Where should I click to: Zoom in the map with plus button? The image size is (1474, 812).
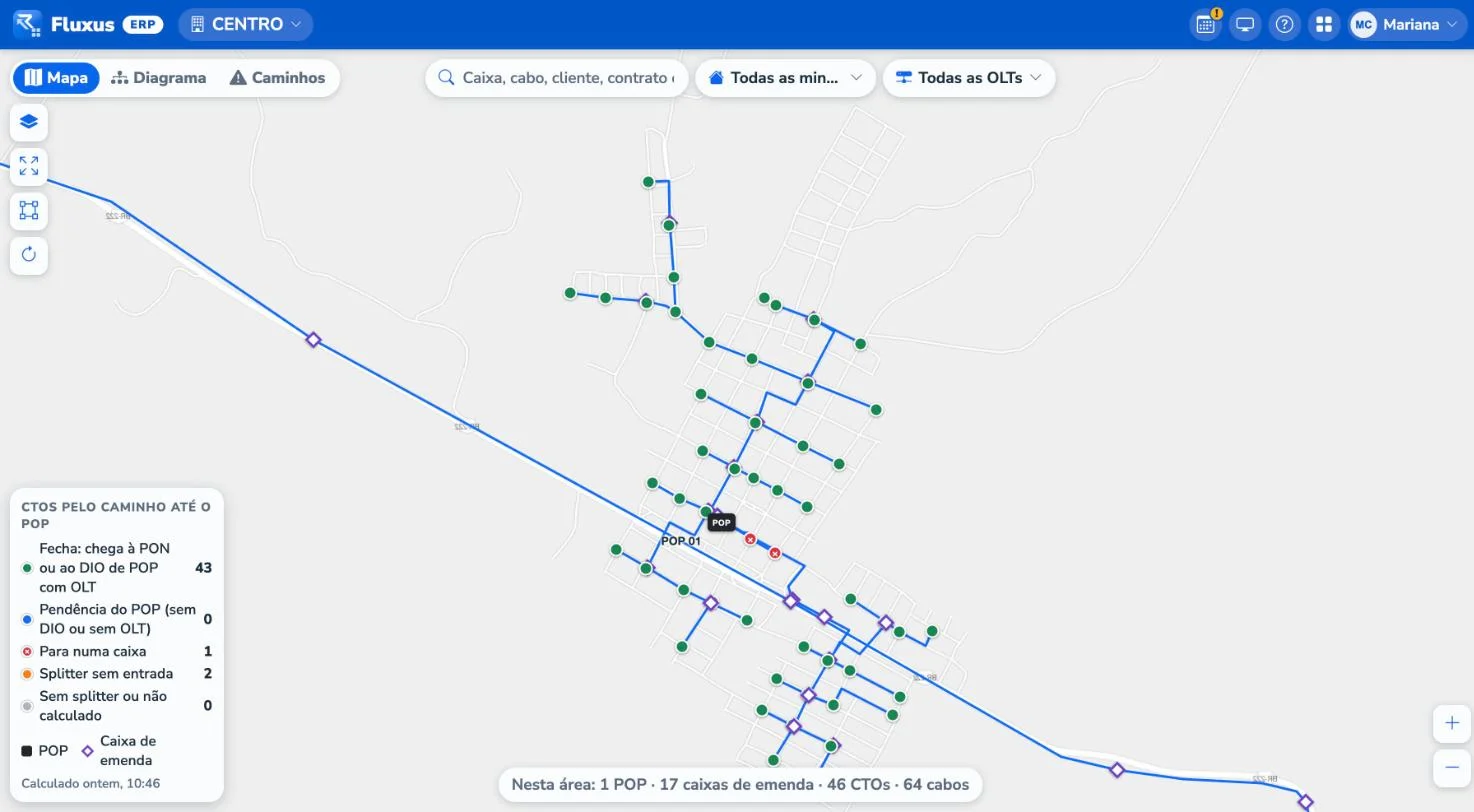(1452, 723)
